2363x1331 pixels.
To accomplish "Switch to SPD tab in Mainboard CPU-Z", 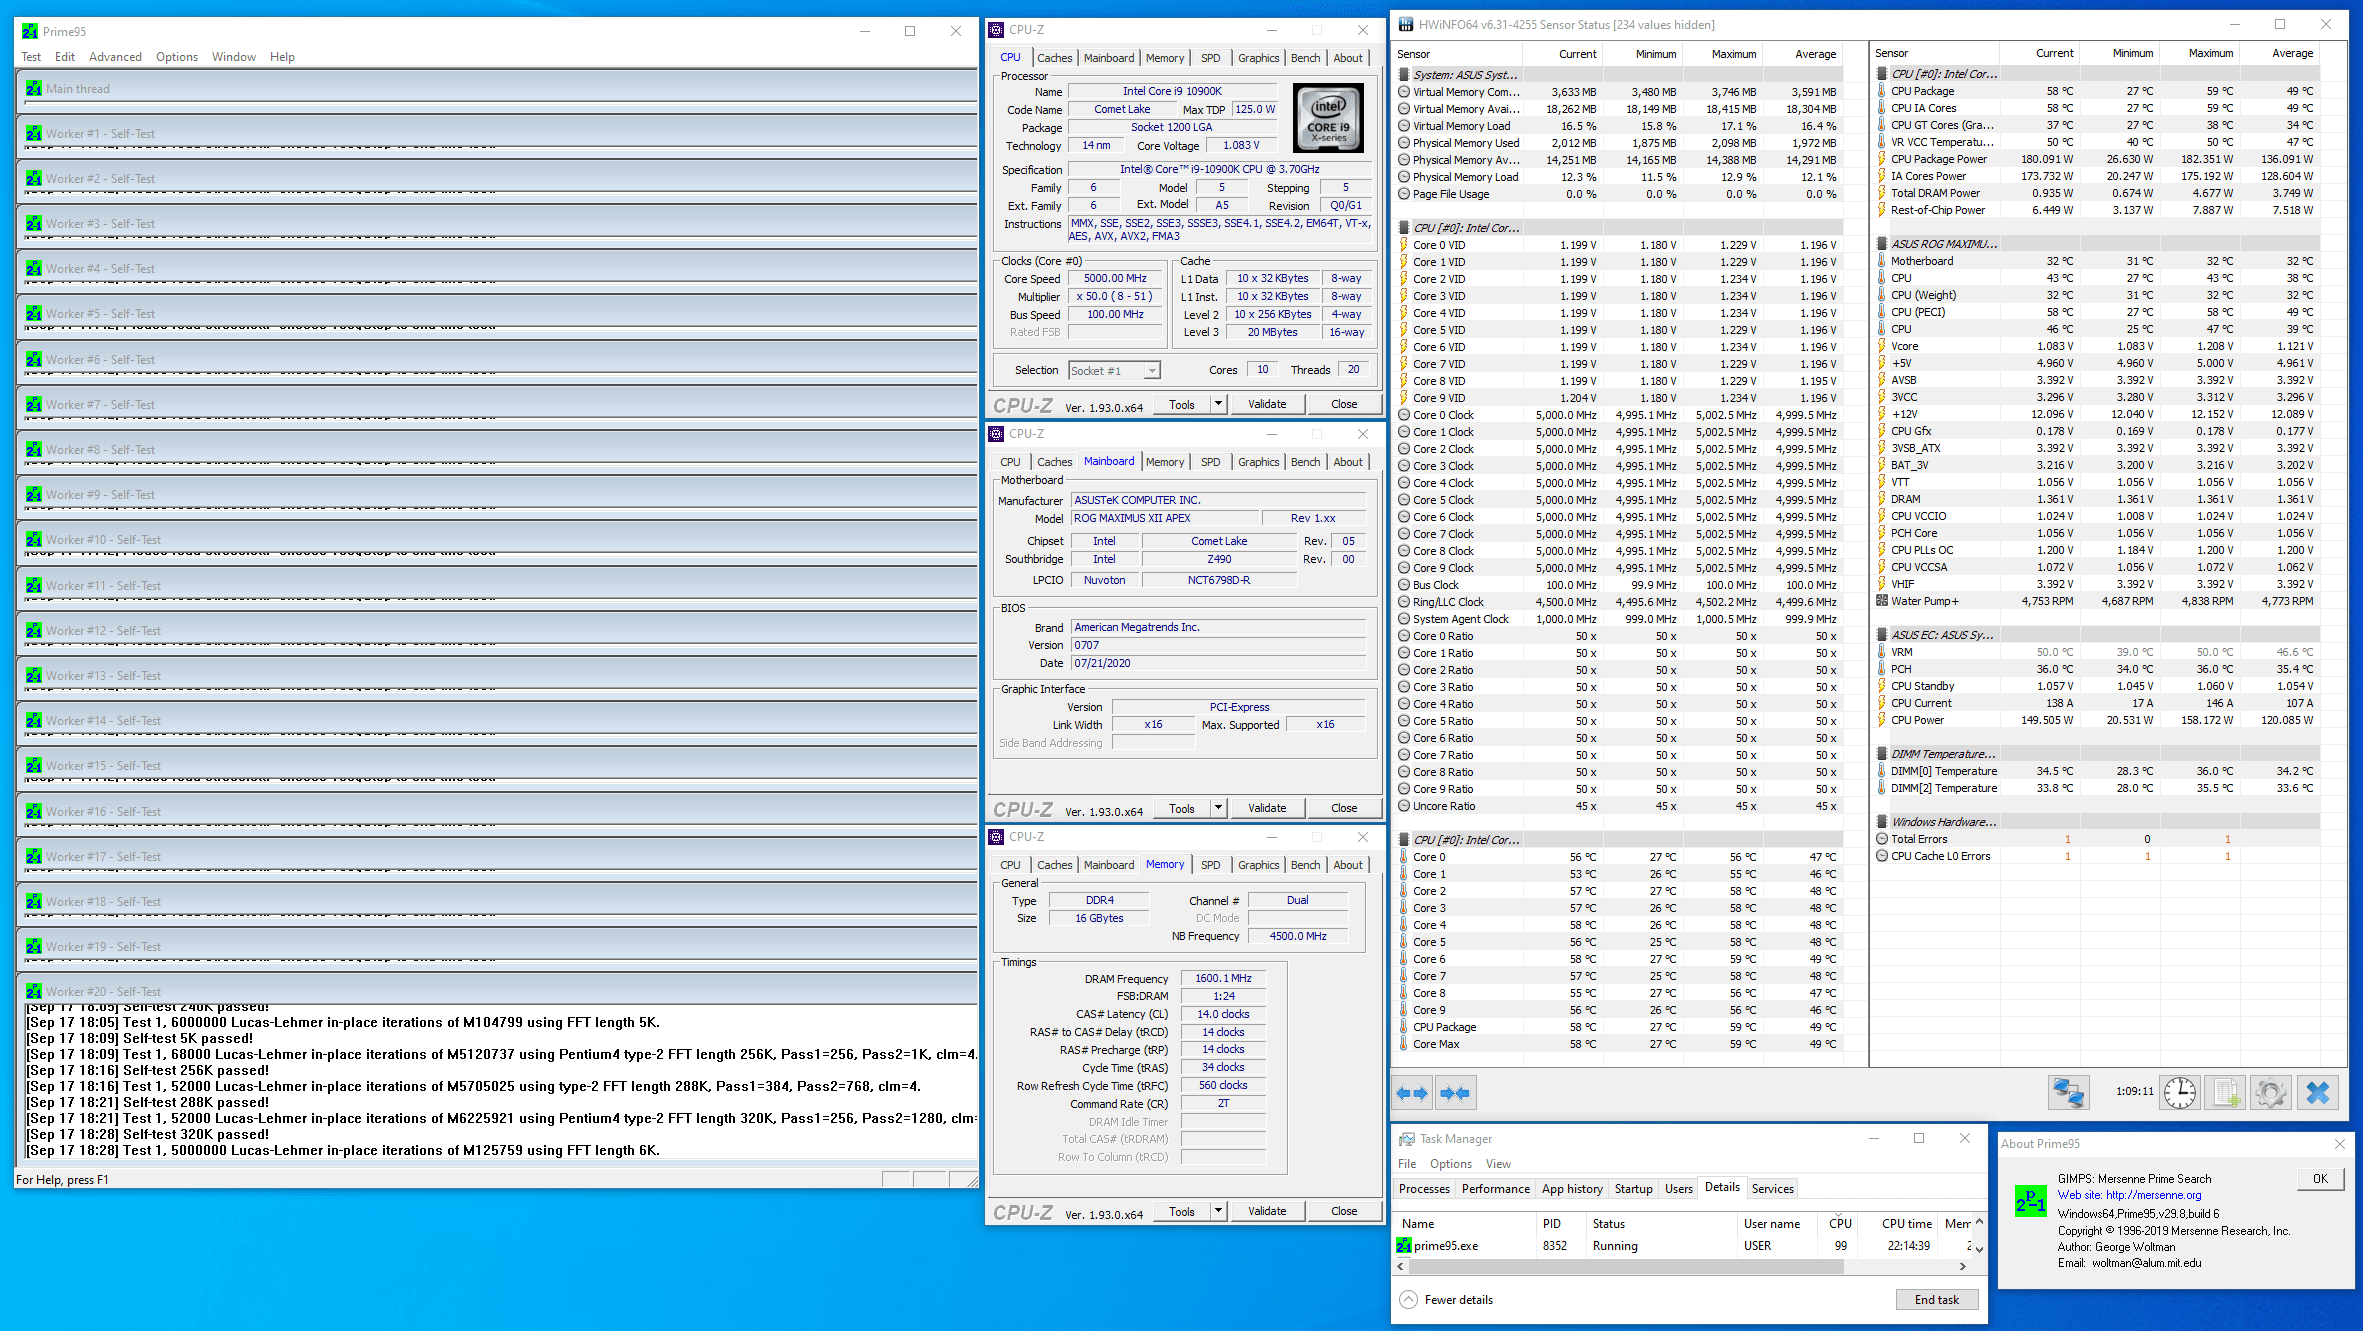I will coord(1210,462).
